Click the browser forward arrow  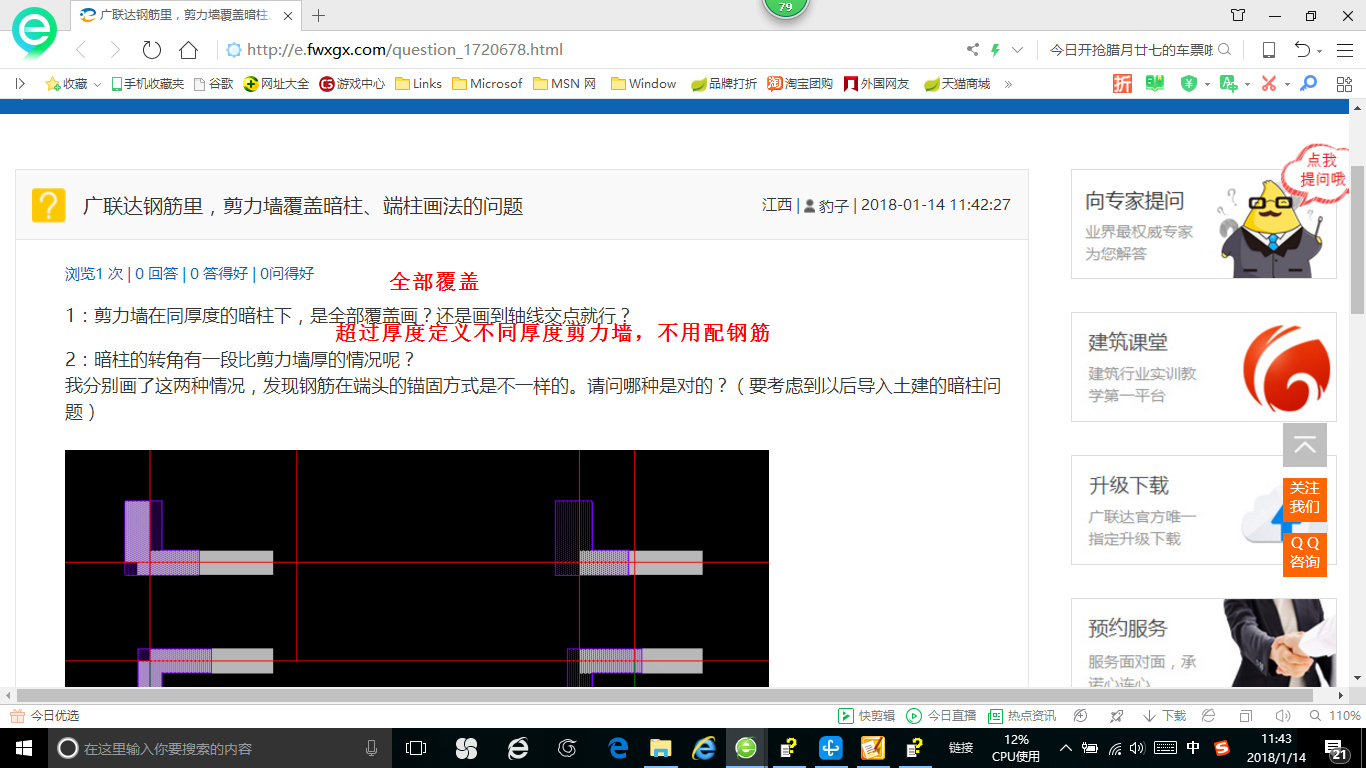pyautogui.click(x=115, y=50)
